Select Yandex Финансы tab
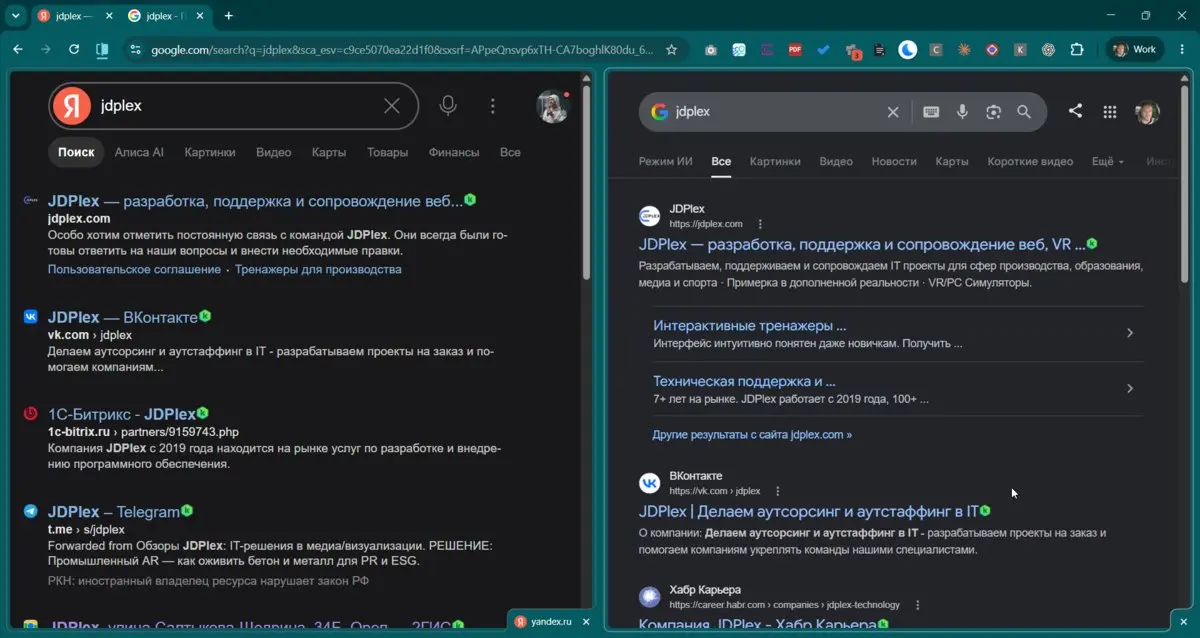1200x638 pixels. pyautogui.click(x=454, y=152)
